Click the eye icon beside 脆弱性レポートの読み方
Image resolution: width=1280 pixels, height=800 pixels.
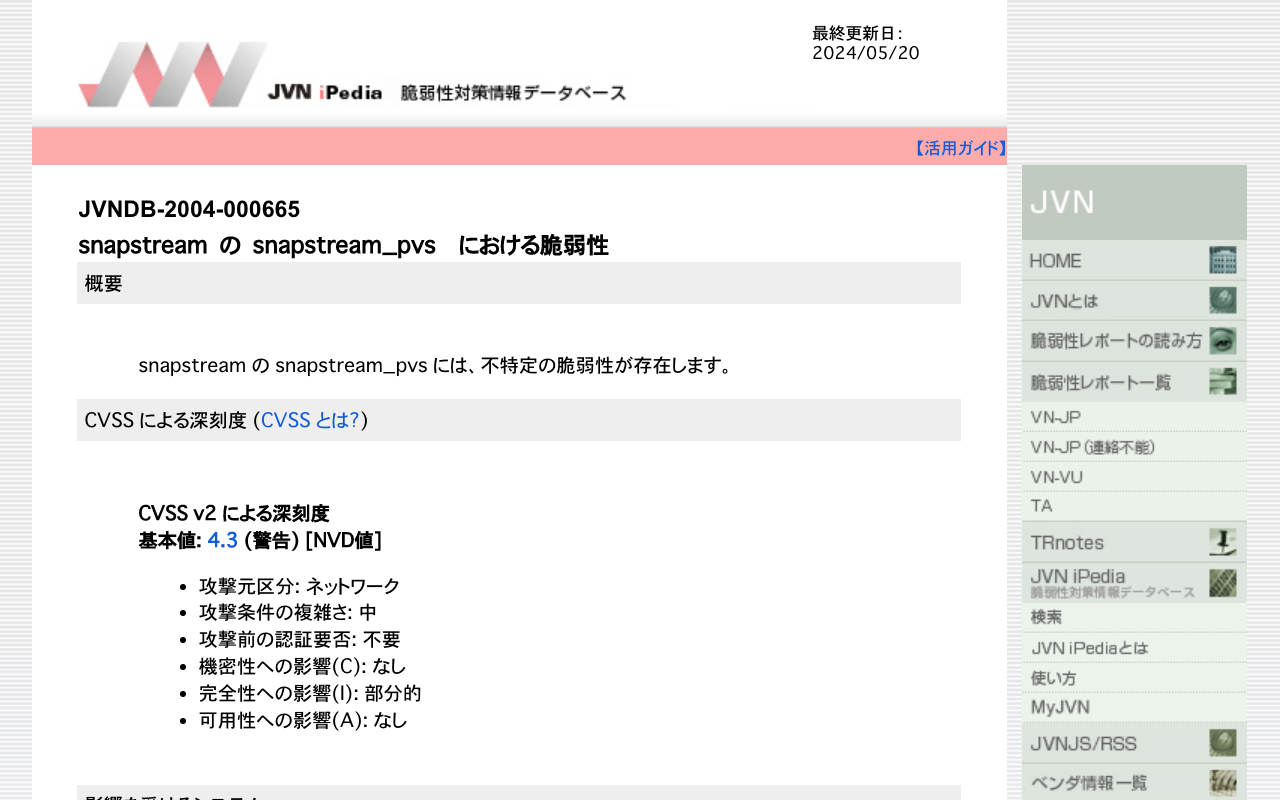(x=1222, y=341)
